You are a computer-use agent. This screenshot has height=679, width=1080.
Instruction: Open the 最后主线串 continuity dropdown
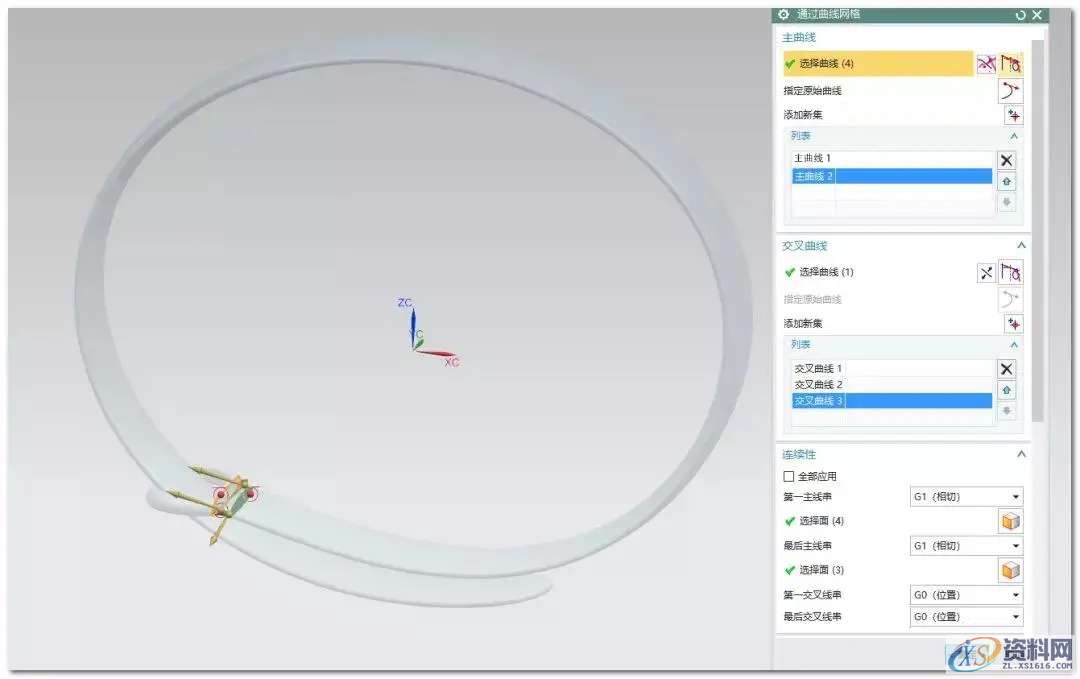click(x=966, y=546)
